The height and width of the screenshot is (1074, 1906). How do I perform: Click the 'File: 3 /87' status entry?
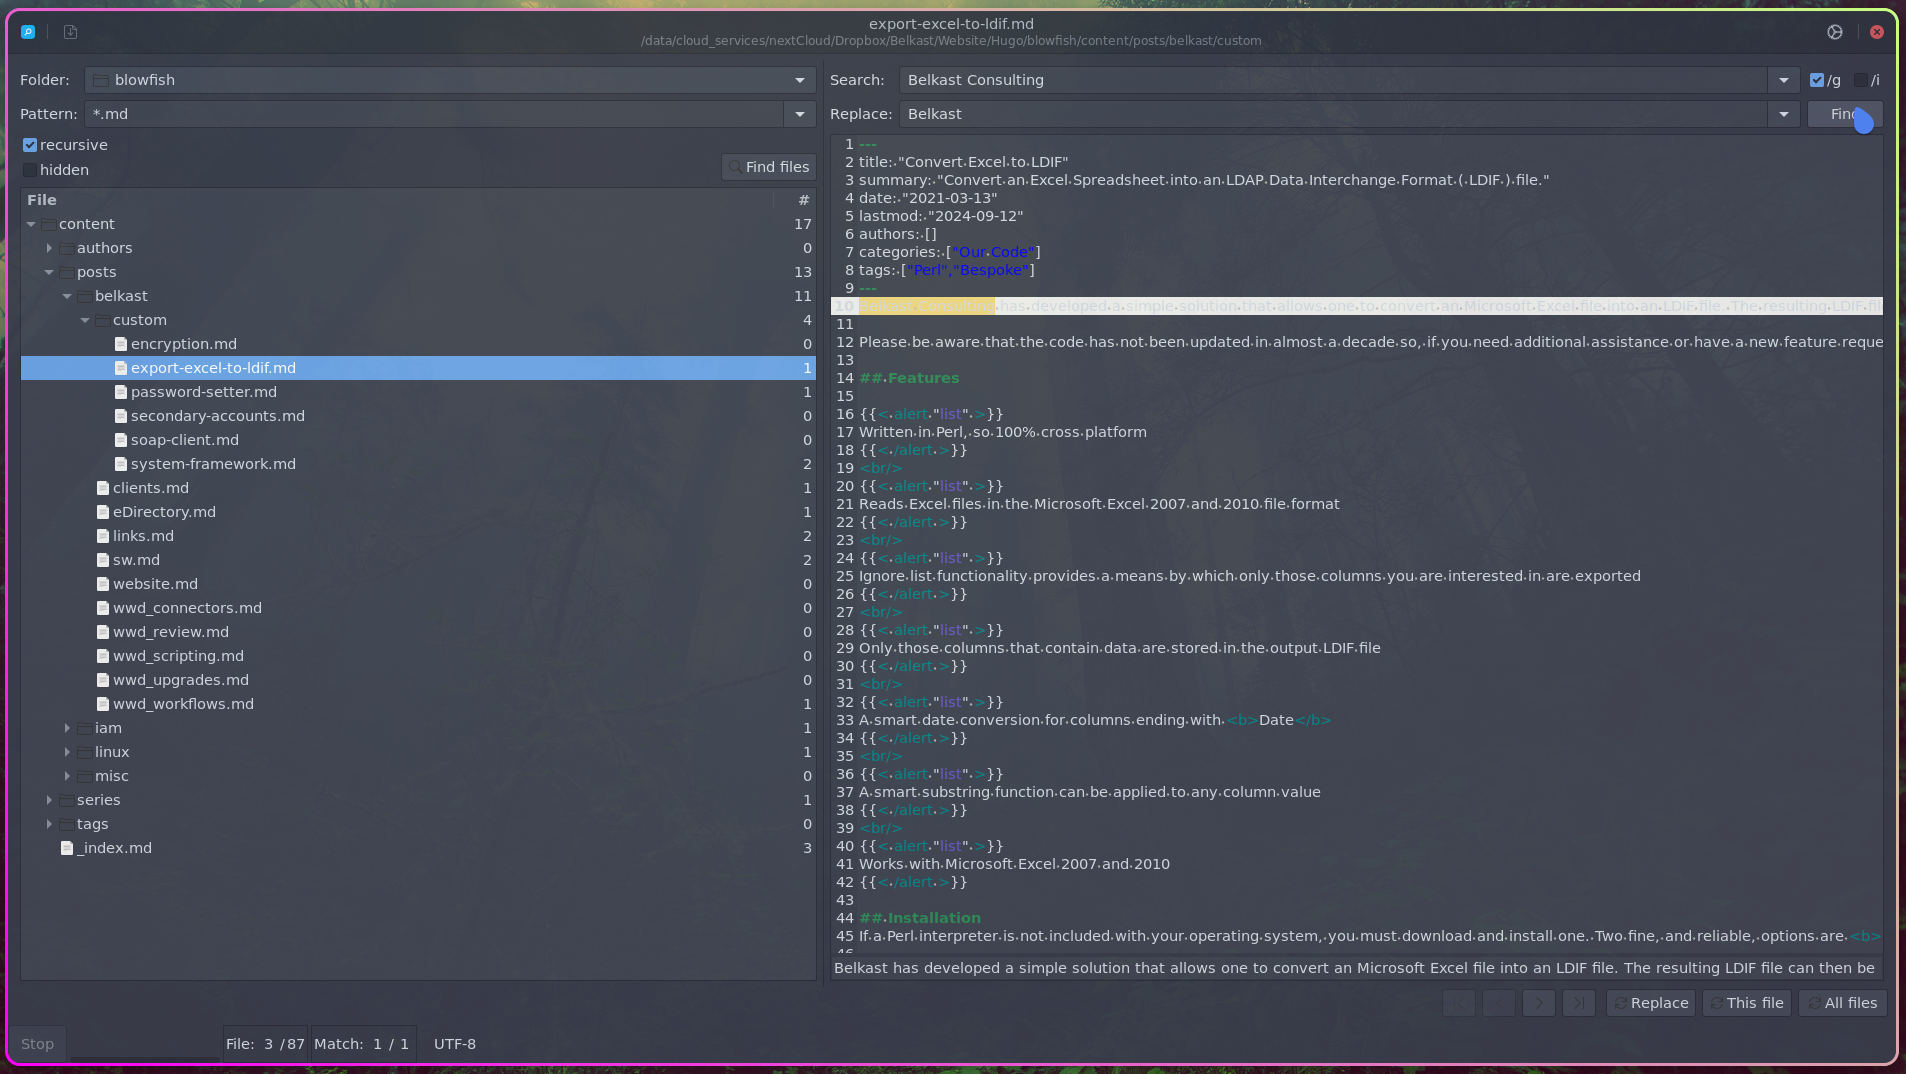(265, 1044)
